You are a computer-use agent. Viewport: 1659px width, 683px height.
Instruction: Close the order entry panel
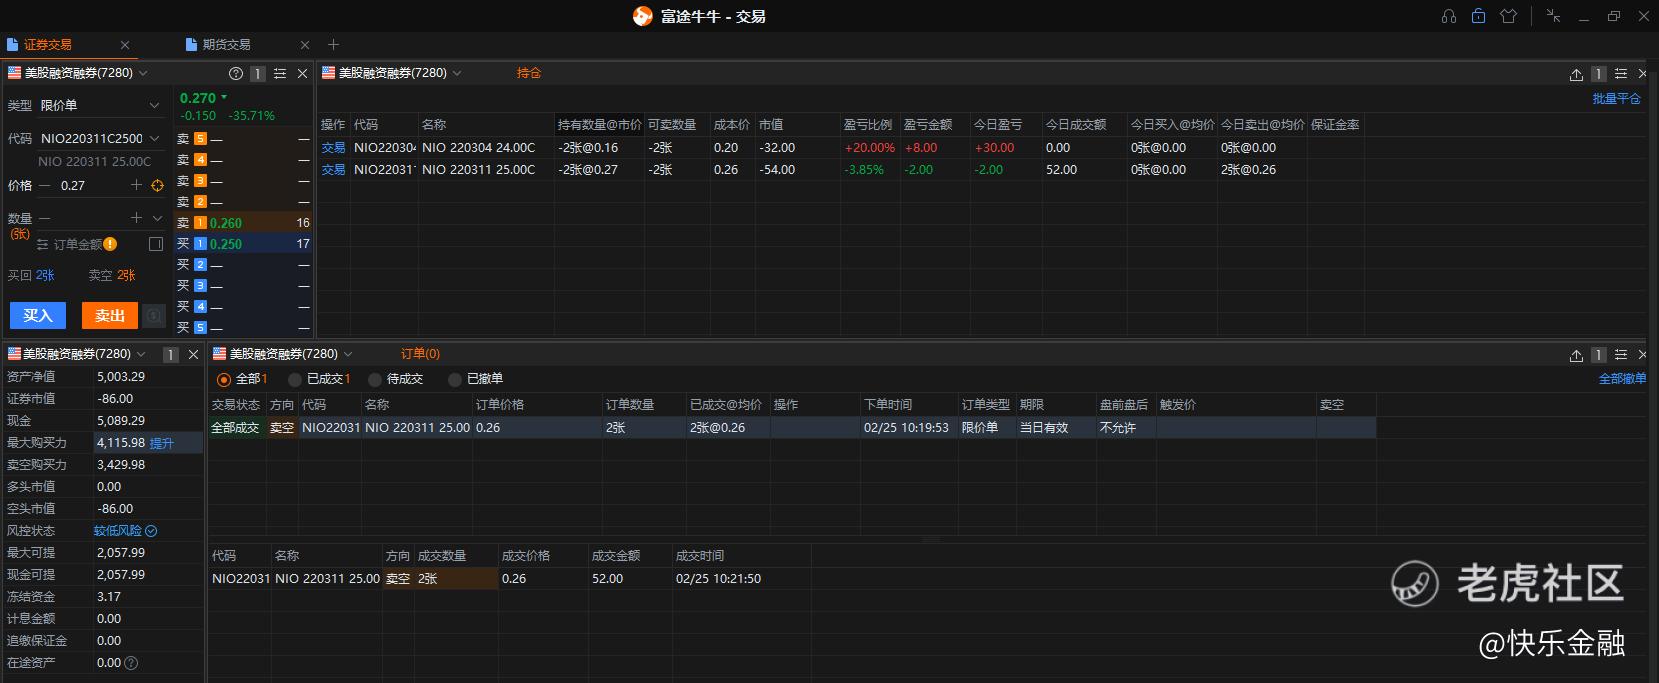click(x=302, y=73)
